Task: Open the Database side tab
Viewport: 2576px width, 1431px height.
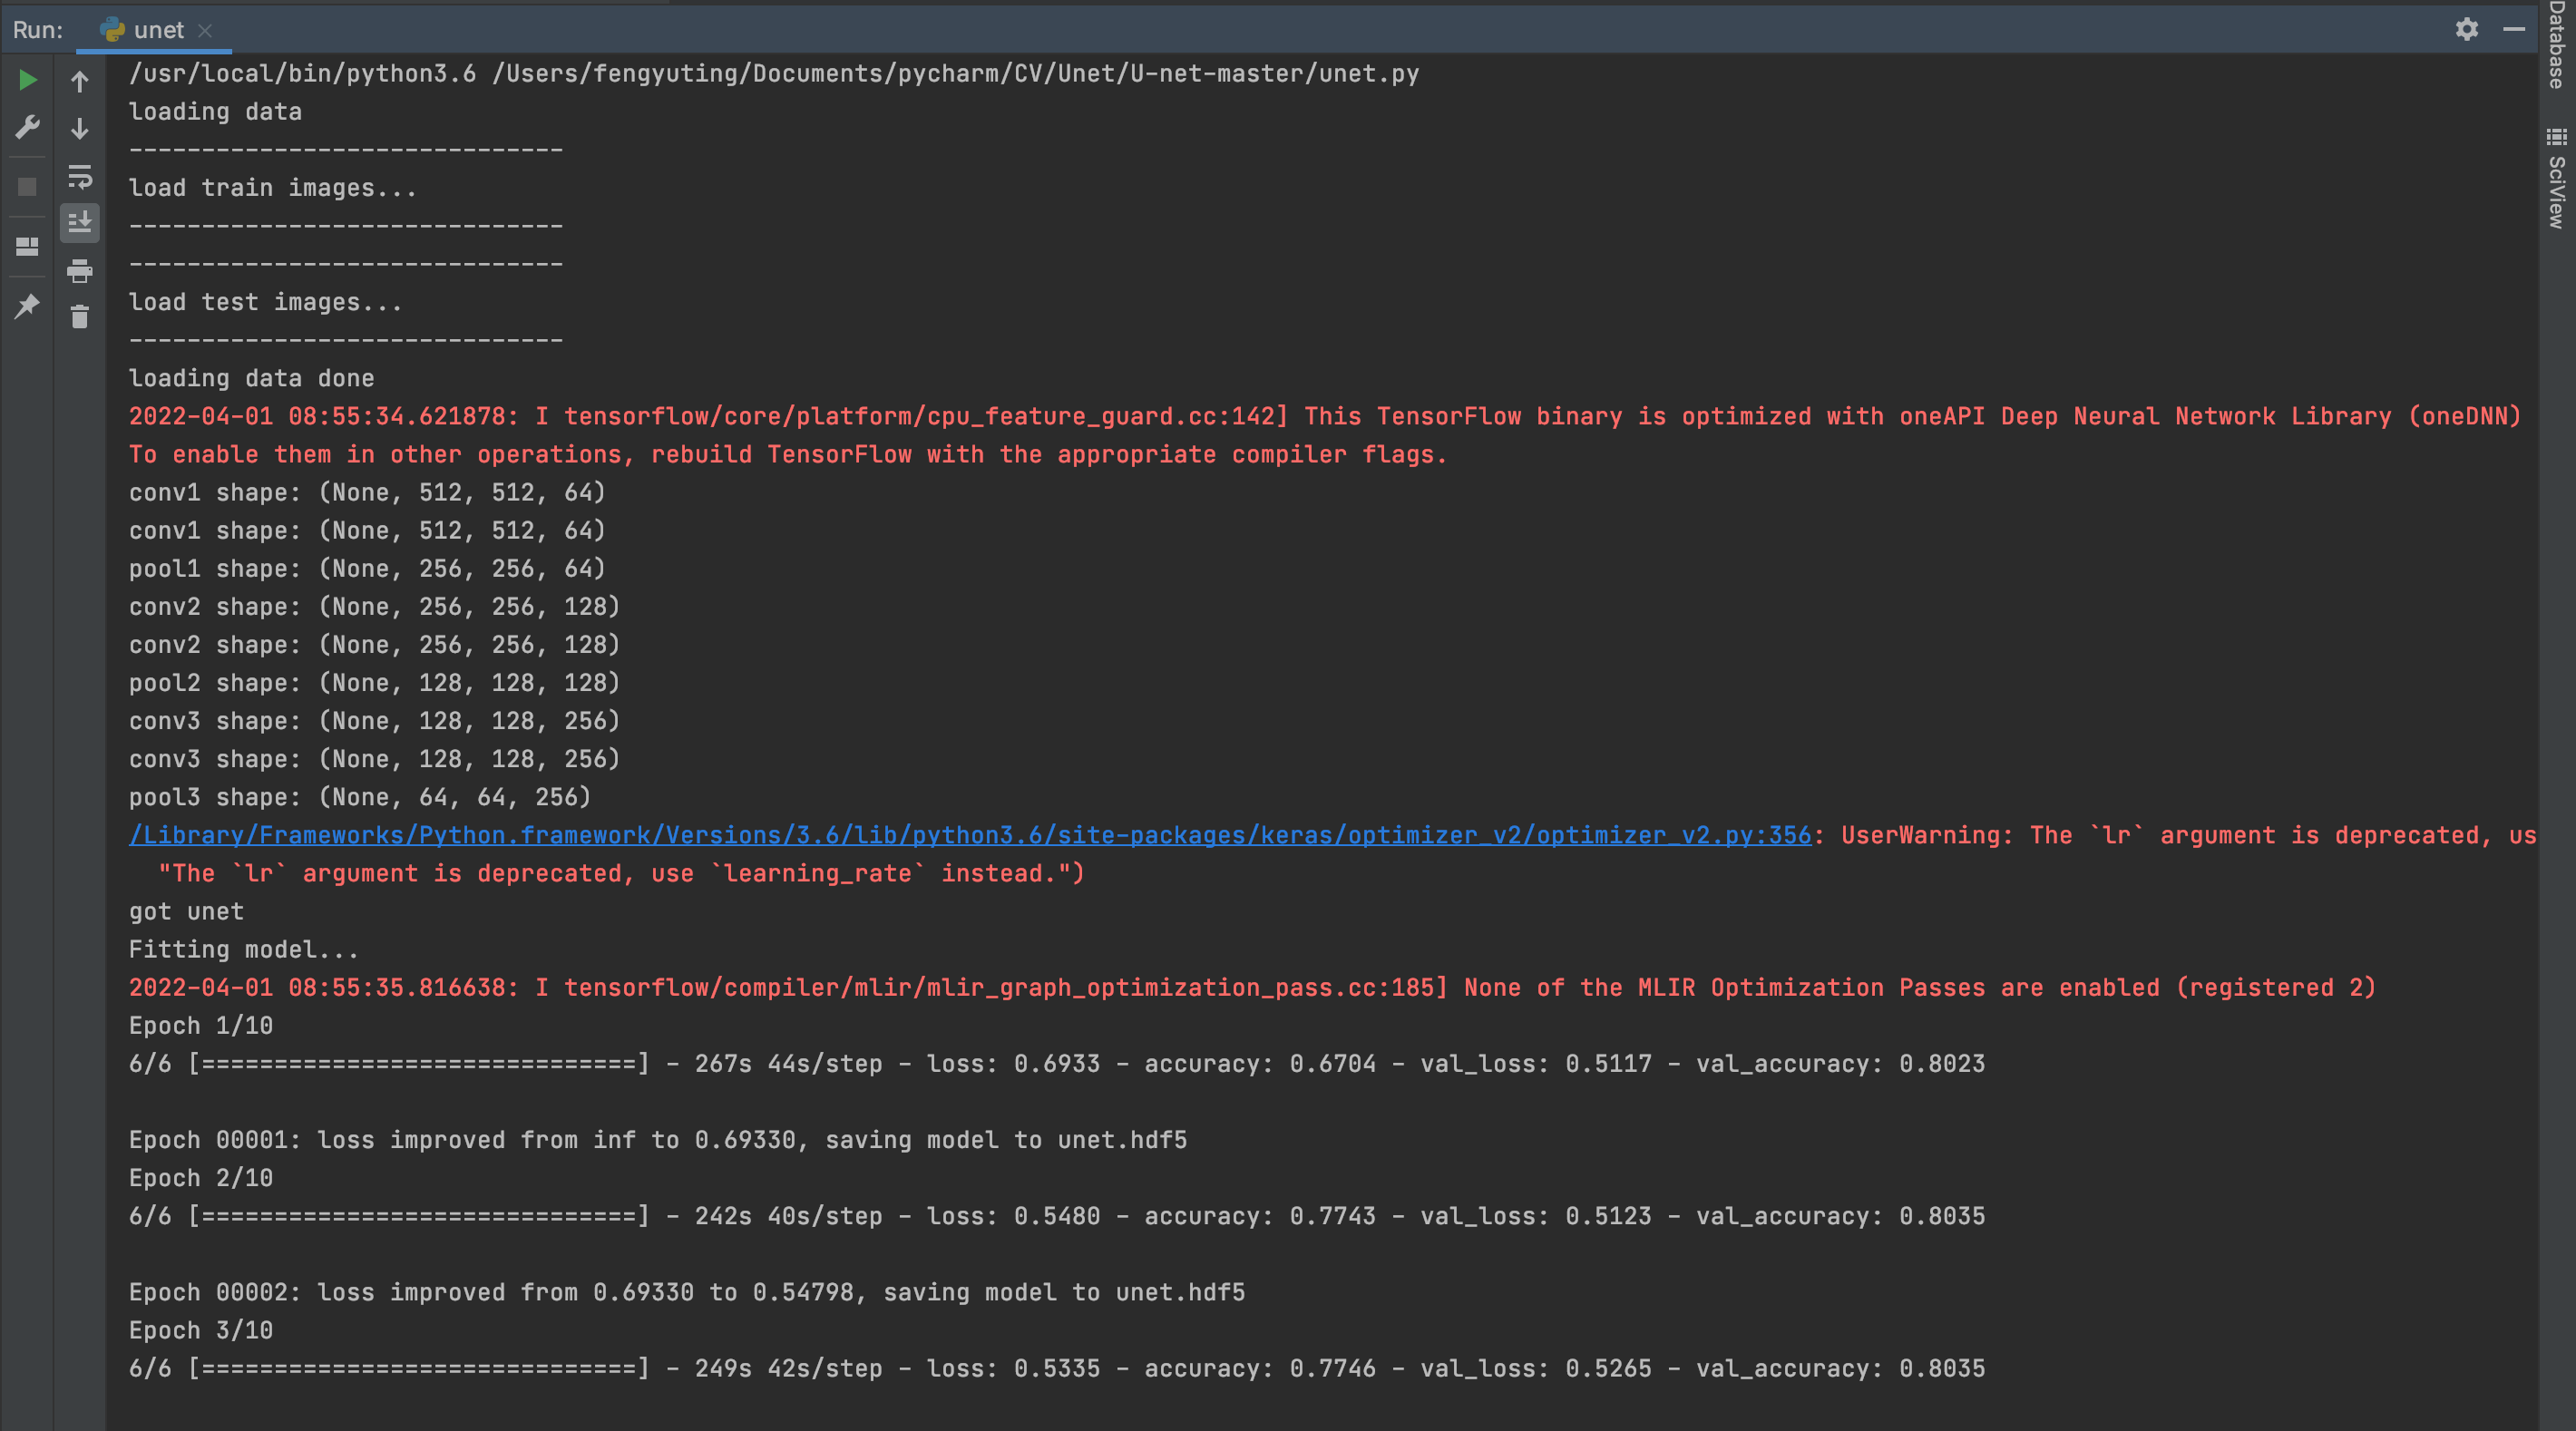Action: click(x=2557, y=45)
